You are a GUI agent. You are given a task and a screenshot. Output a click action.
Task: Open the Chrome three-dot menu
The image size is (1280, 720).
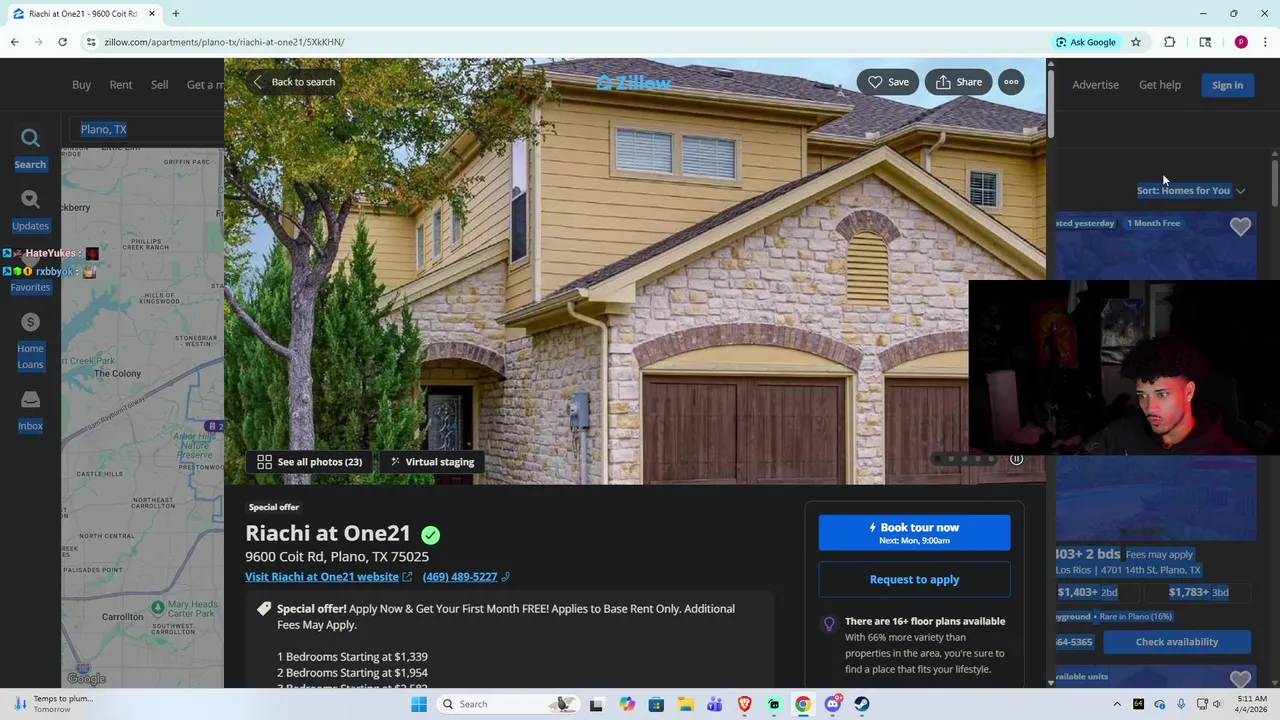[1265, 42]
